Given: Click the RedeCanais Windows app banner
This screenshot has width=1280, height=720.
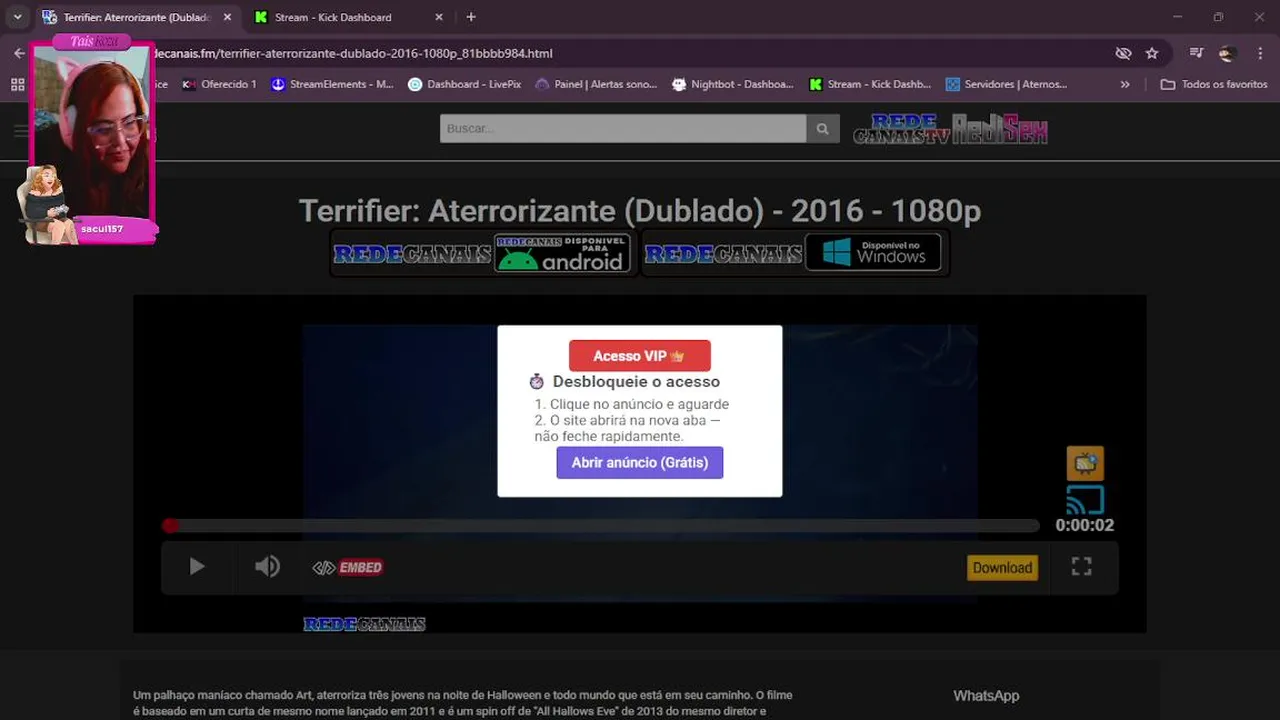Looking at the screenshot, I should [794, 254].
